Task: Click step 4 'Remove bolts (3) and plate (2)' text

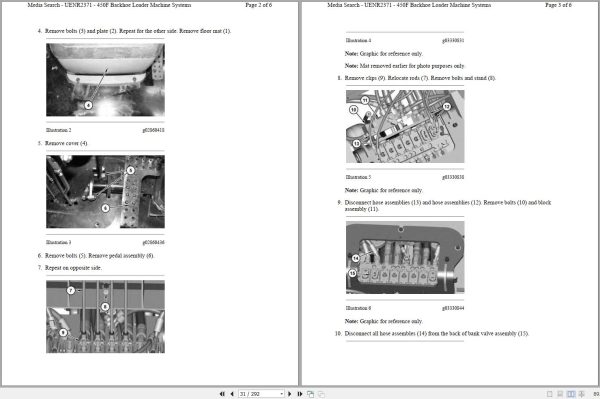Action: (138, 31)
